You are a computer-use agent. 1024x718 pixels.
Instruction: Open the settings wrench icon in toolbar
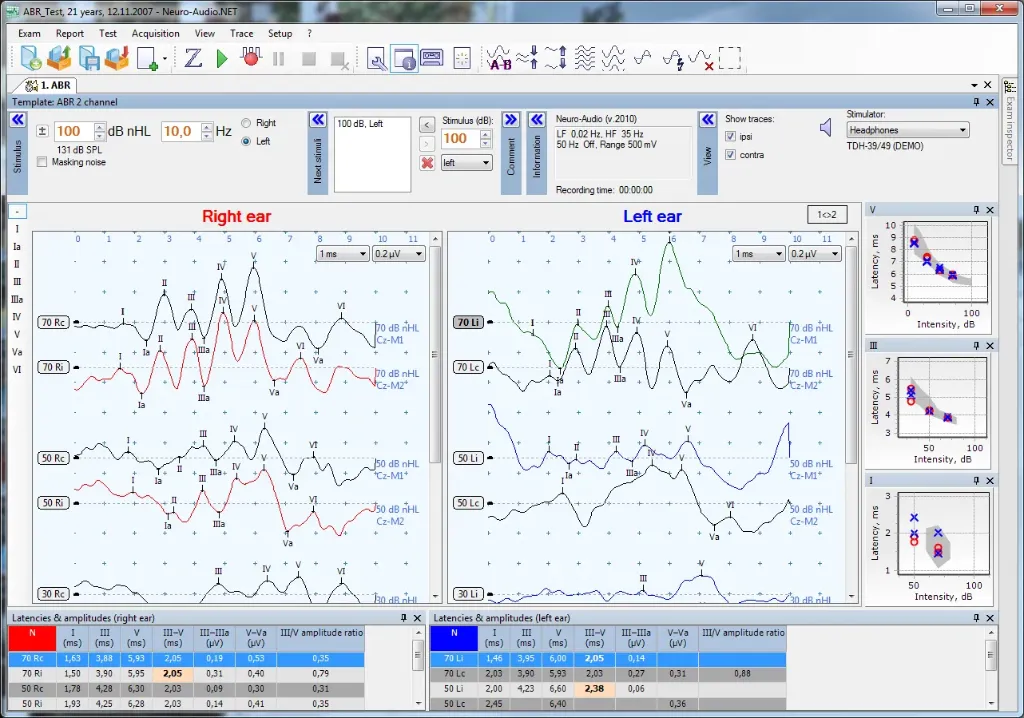[x=377, y=59]
